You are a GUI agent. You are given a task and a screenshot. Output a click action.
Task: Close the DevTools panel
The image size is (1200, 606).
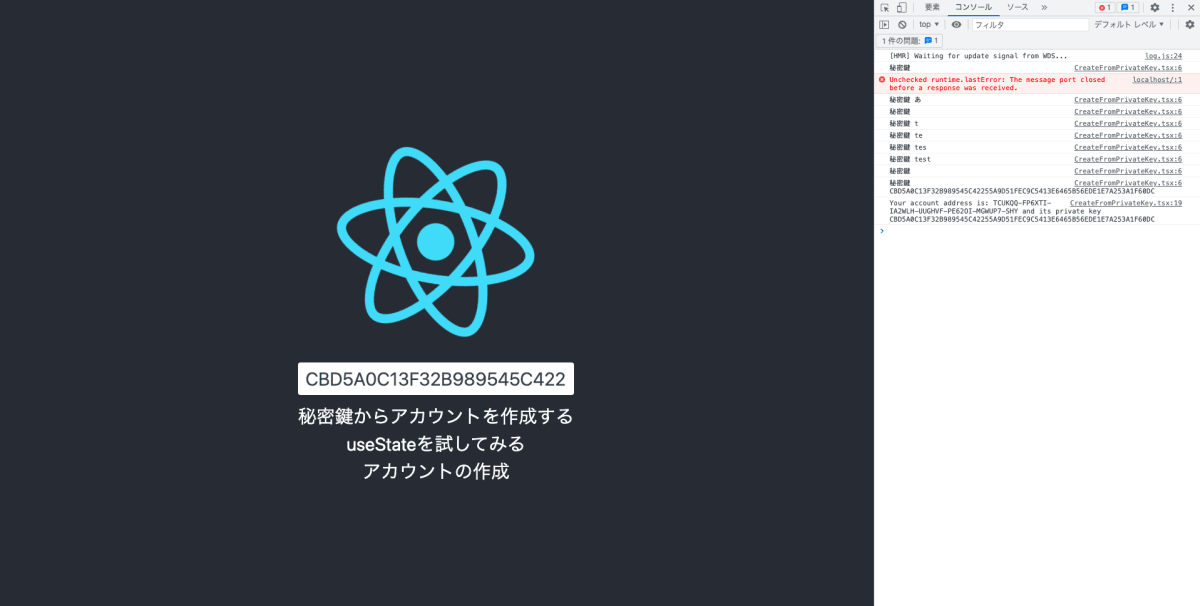(x=1191, y=7)
